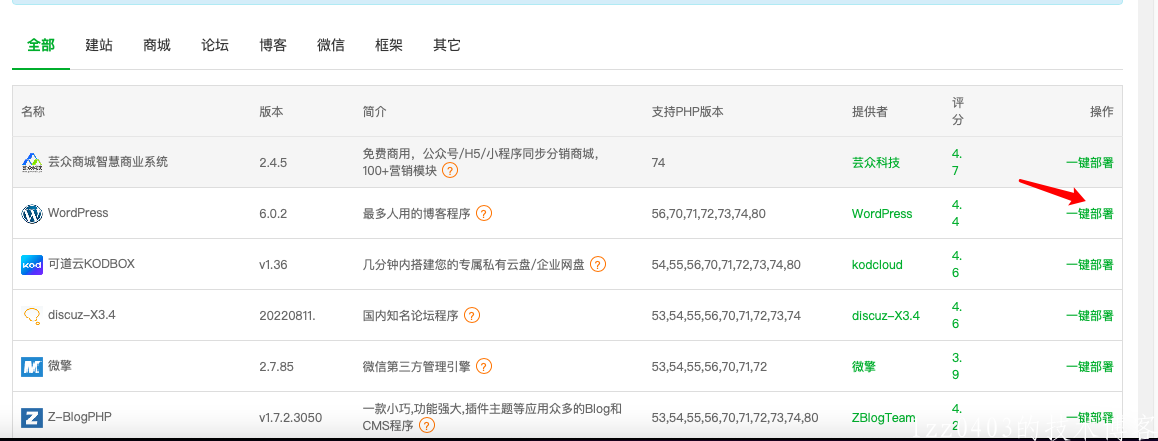Switch to the 博客 tab
The height and width of the screenshot is (441, 1158).
[x=273, y=45]
